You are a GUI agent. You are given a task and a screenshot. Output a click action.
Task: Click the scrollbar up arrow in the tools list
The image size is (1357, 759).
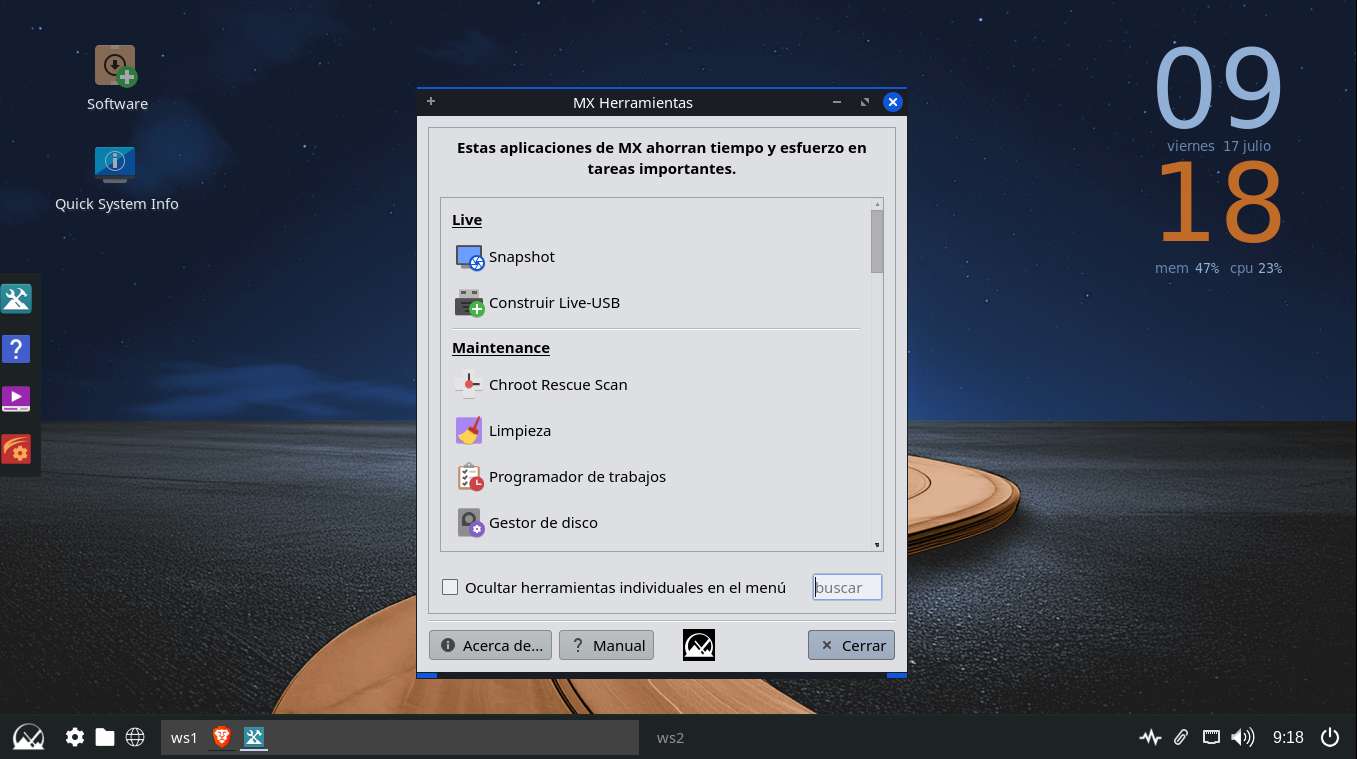(x=877, y=203)
